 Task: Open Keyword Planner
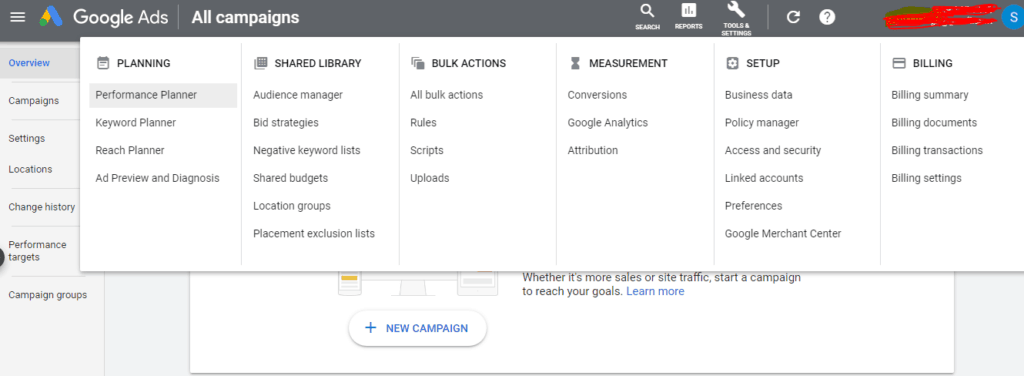135,123
